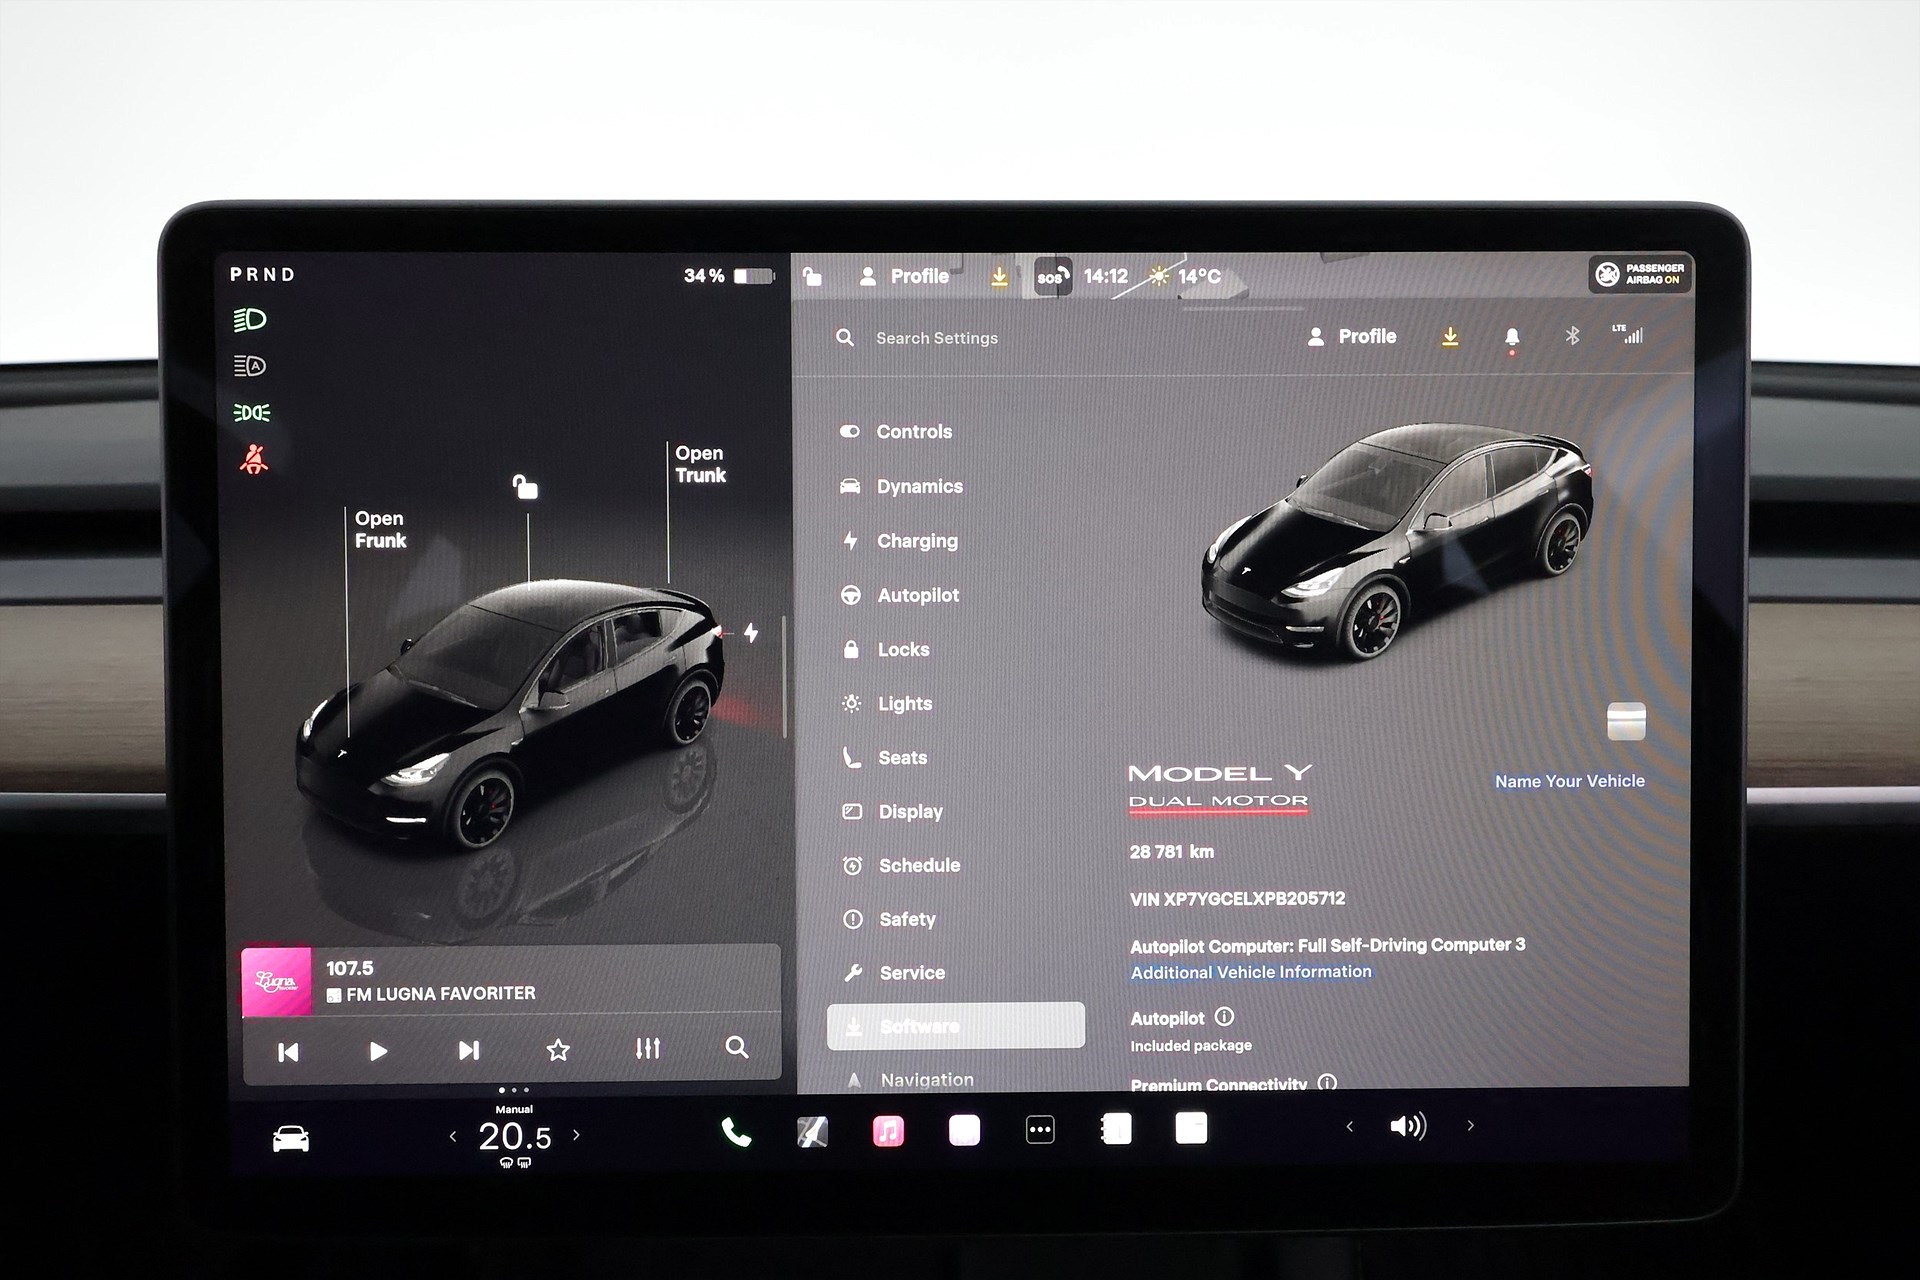Increase cabin temperature with right arrow

coord(576,1135)
